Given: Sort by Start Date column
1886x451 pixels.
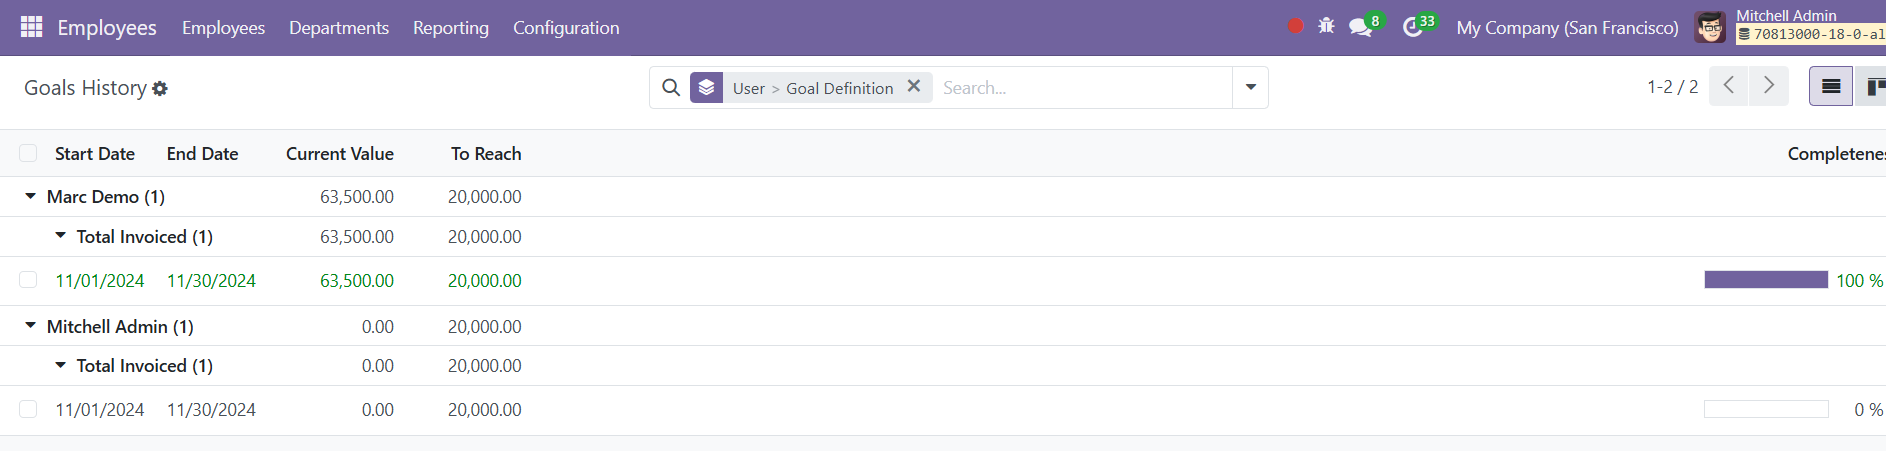Looking at the screenshot, I should tap(95, 154).
